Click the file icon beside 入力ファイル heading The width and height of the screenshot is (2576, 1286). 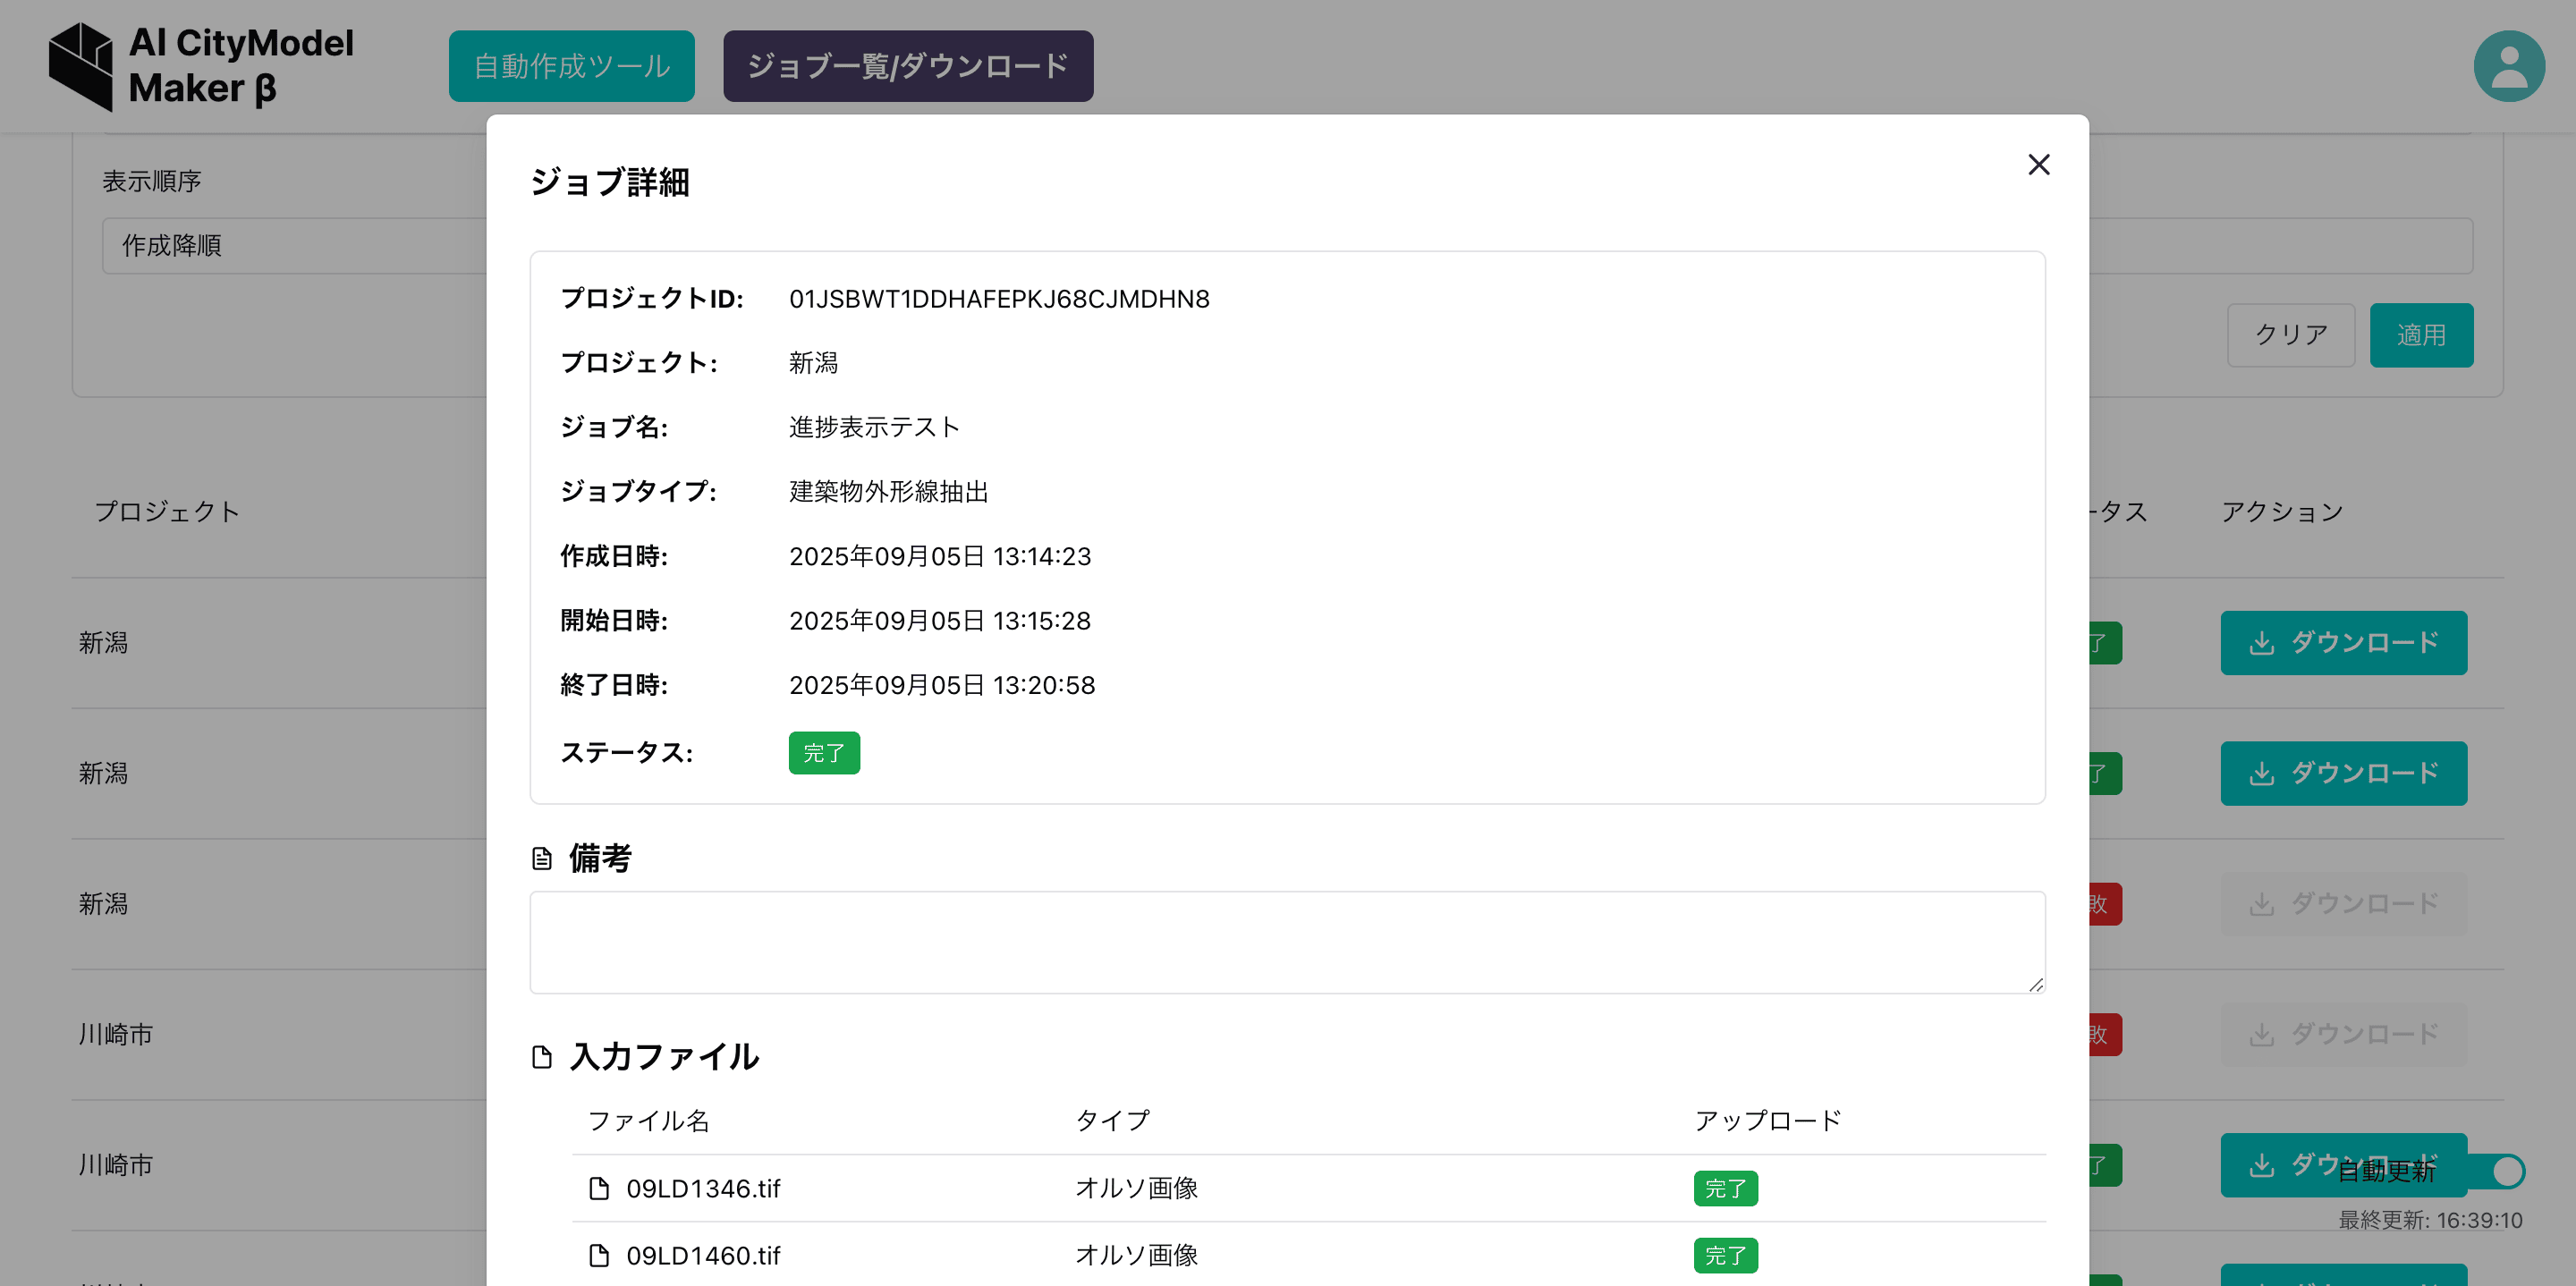pyautogui.click(x=542, y=1057)
